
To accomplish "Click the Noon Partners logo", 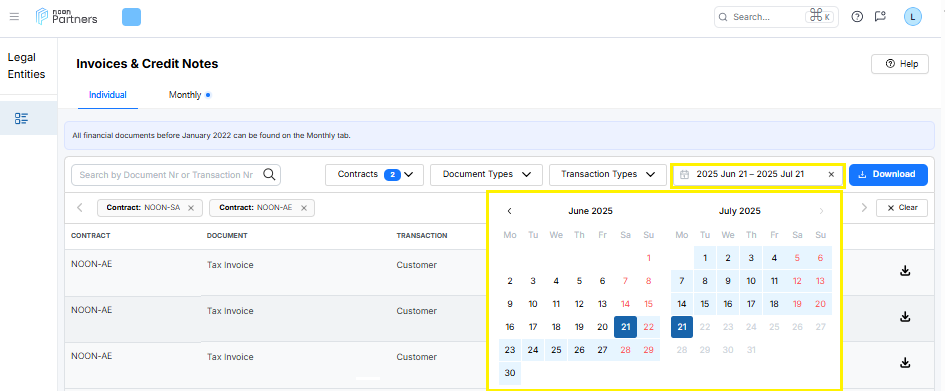I will [66, 16].
